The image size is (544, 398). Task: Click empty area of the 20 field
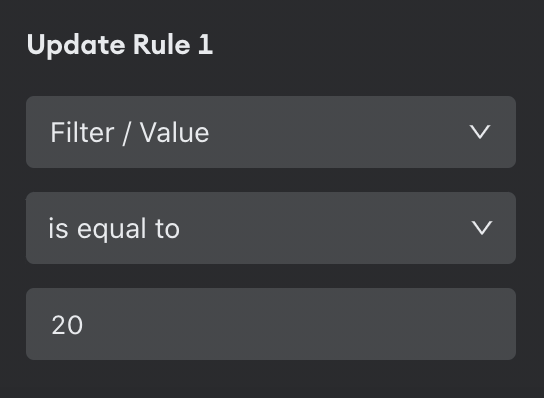298,324
